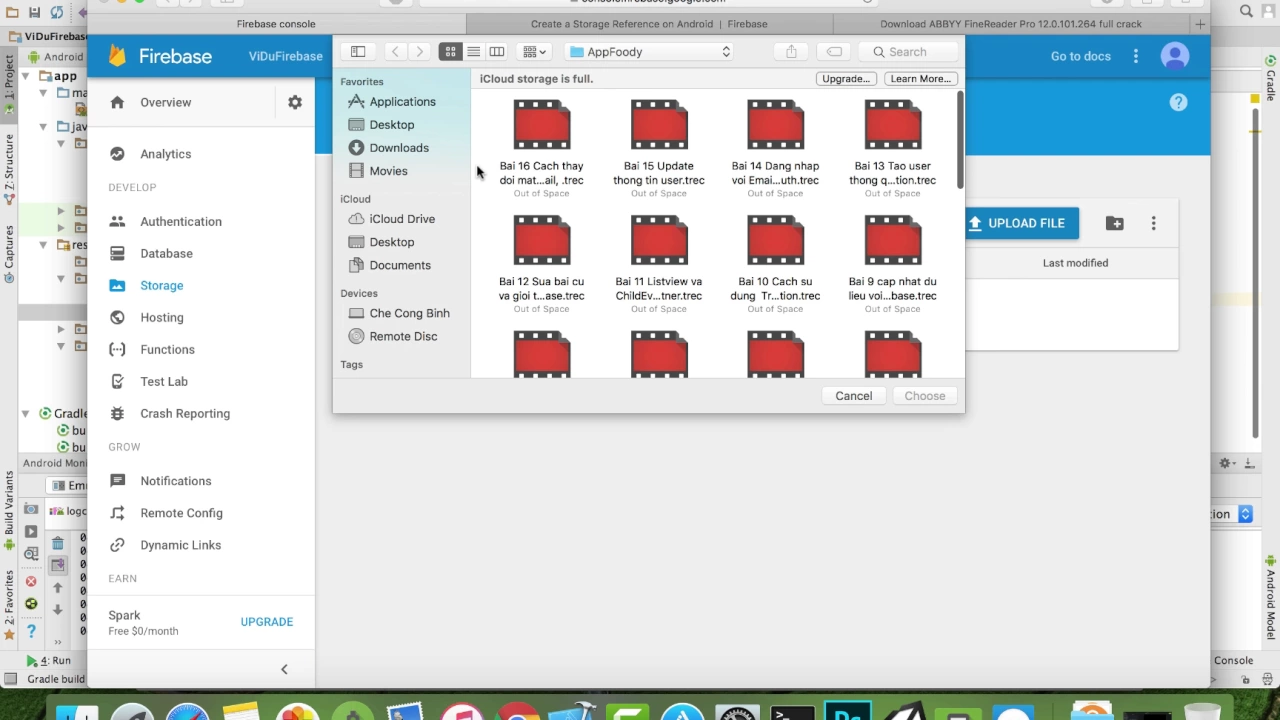Switch to Firebase console tab
1280x720 pixels.
pyautogui.click(x=276, y=24)
